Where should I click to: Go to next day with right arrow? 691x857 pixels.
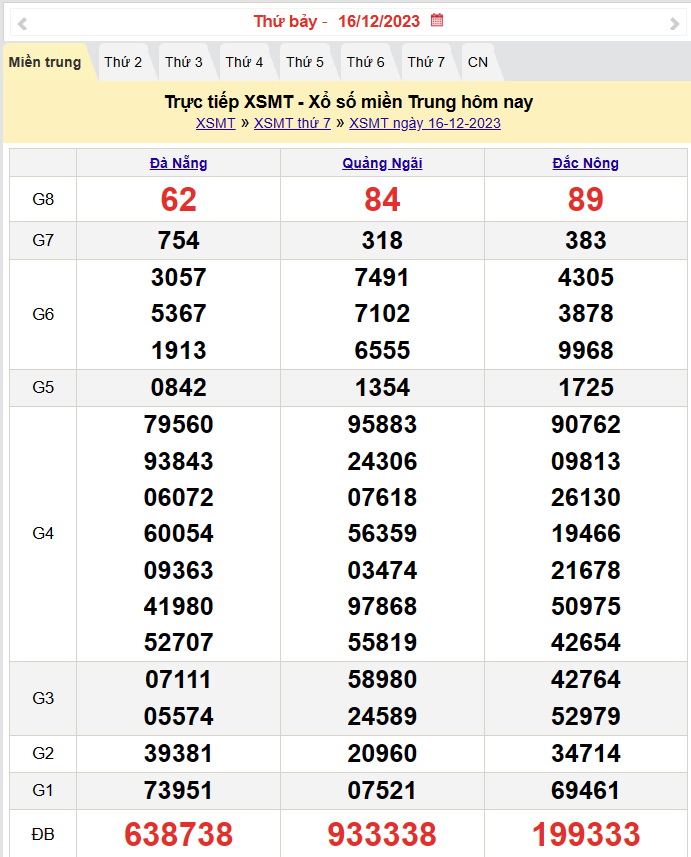click(x=675, y=24)
